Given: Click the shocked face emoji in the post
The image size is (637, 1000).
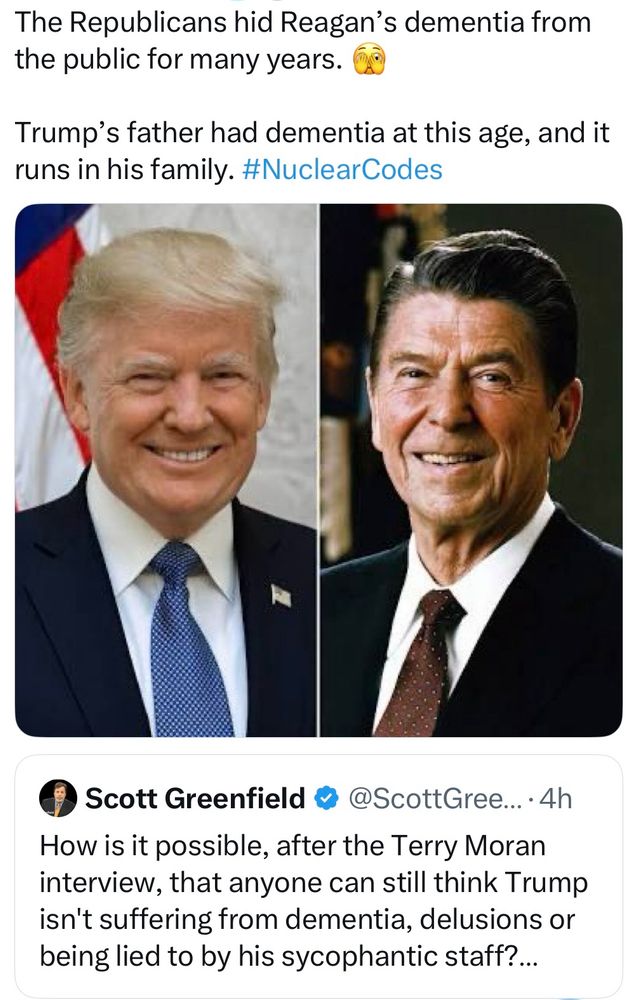Looking at the screenshot, I should 370,60.
